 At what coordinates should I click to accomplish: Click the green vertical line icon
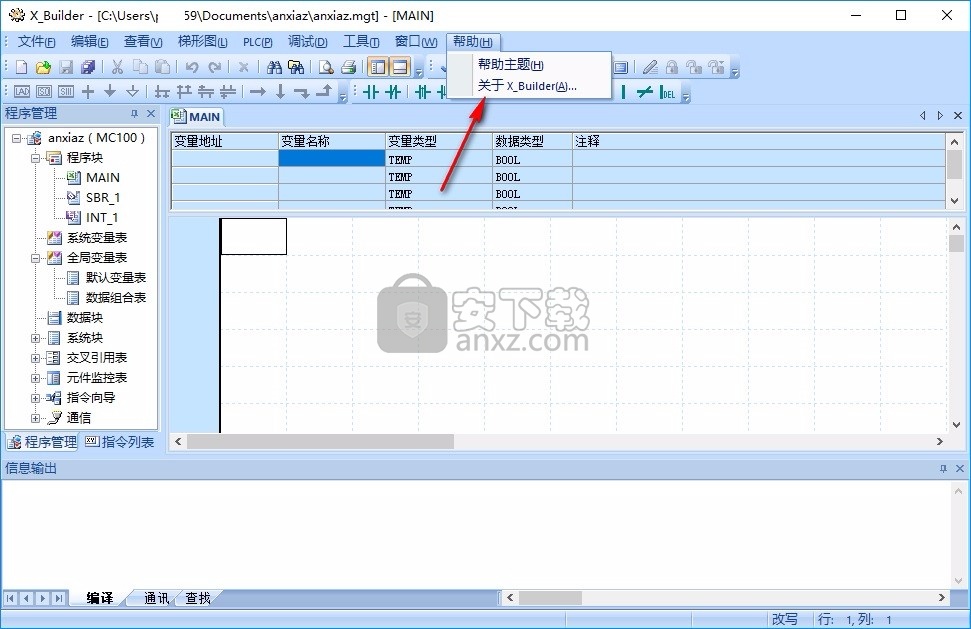623,92
